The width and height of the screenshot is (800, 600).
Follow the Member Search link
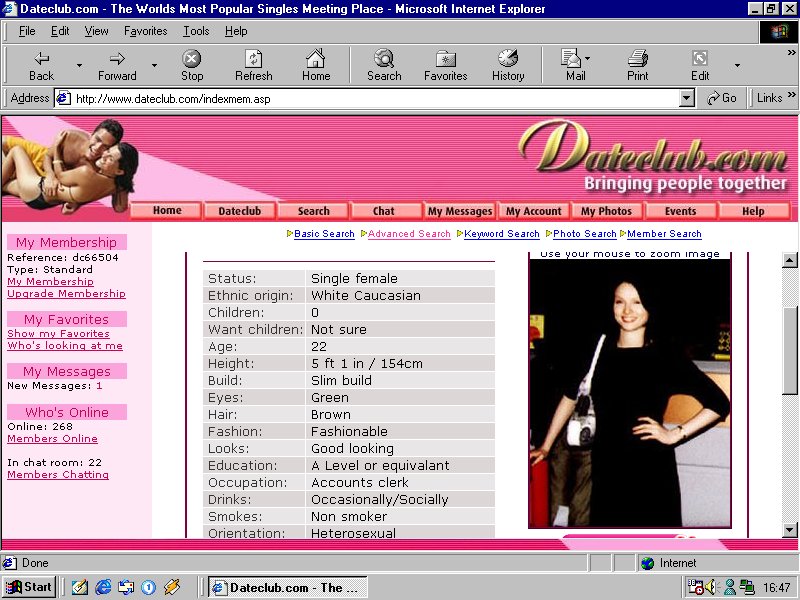(x=664, y=234)
